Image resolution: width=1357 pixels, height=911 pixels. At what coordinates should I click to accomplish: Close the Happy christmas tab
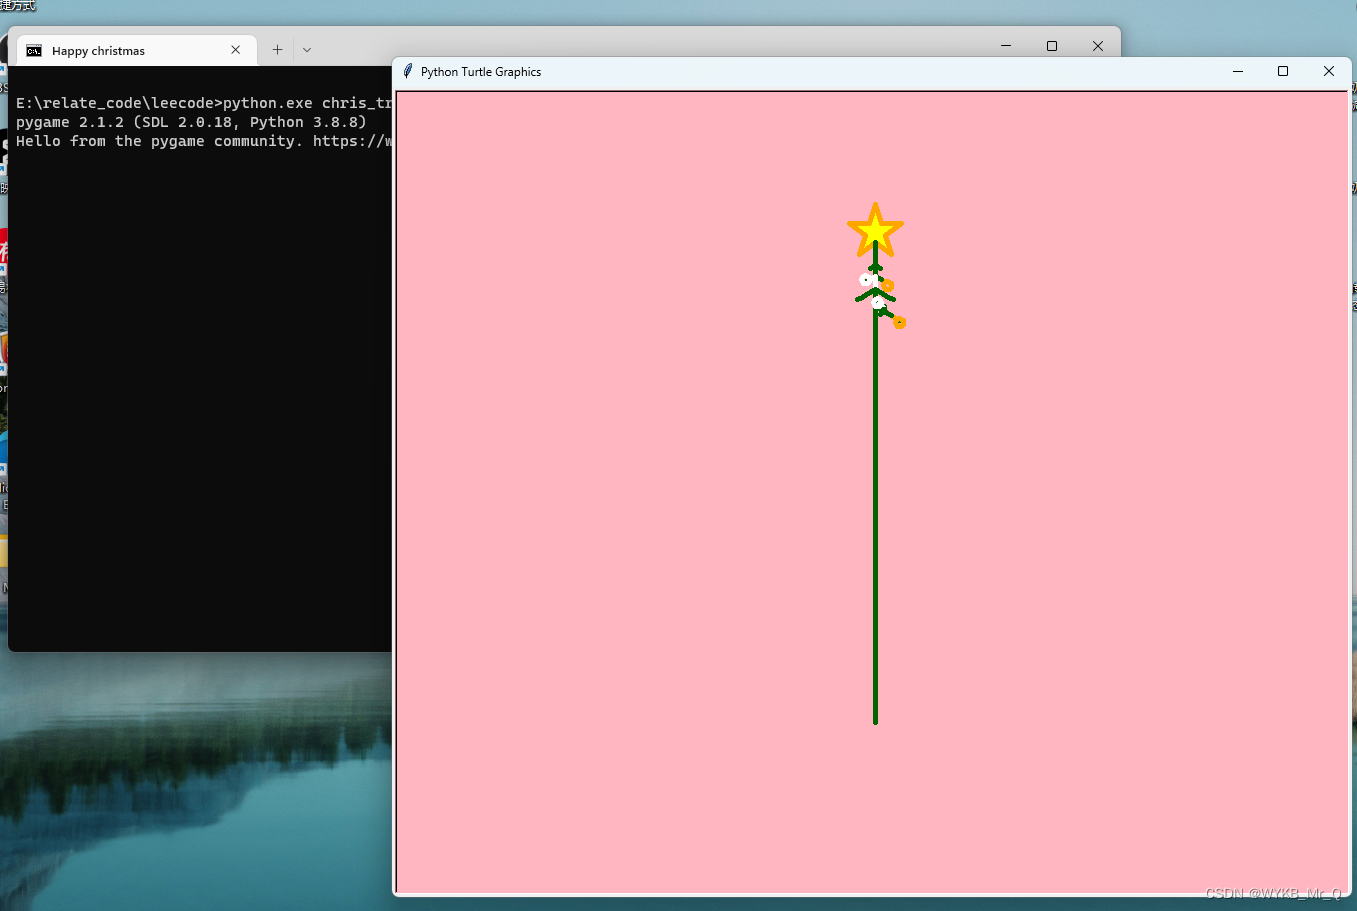click(236, 50)
